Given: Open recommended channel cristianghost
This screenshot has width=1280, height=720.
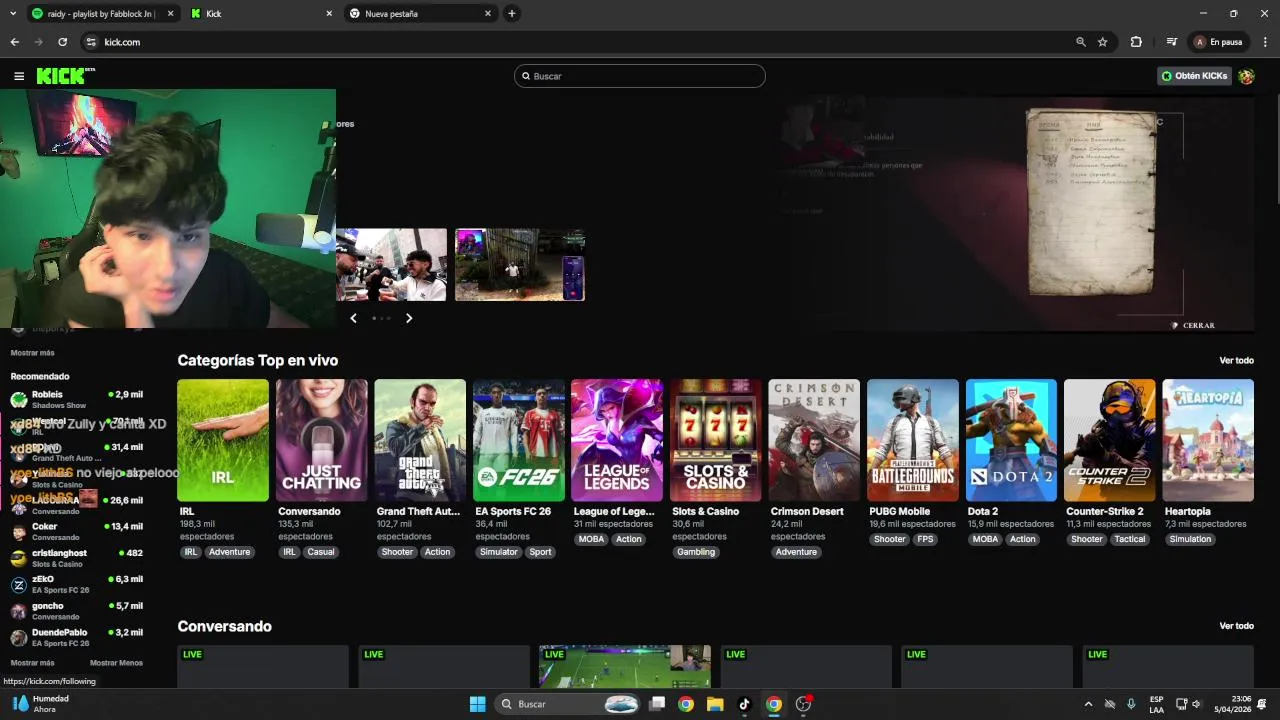Looking at the screenshot, I should (x=78, y=558).
